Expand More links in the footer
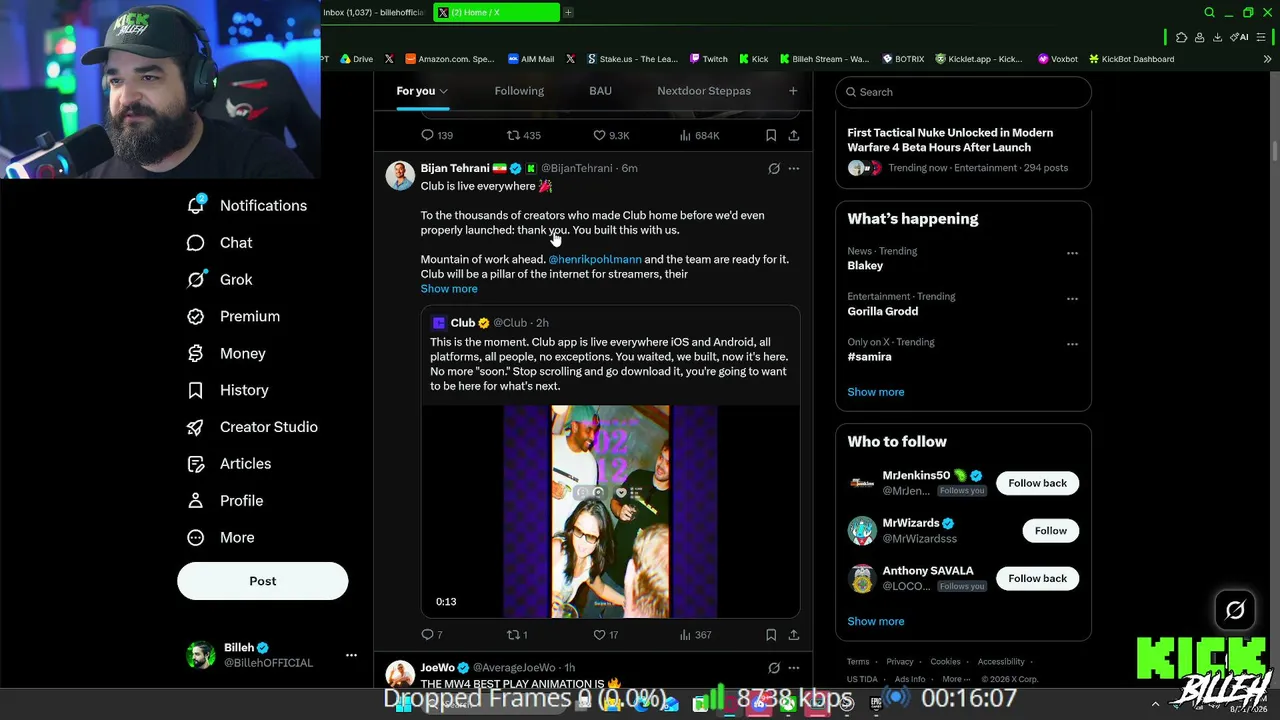The width and height of the screenshot is (1280, 720). (955, 679)
